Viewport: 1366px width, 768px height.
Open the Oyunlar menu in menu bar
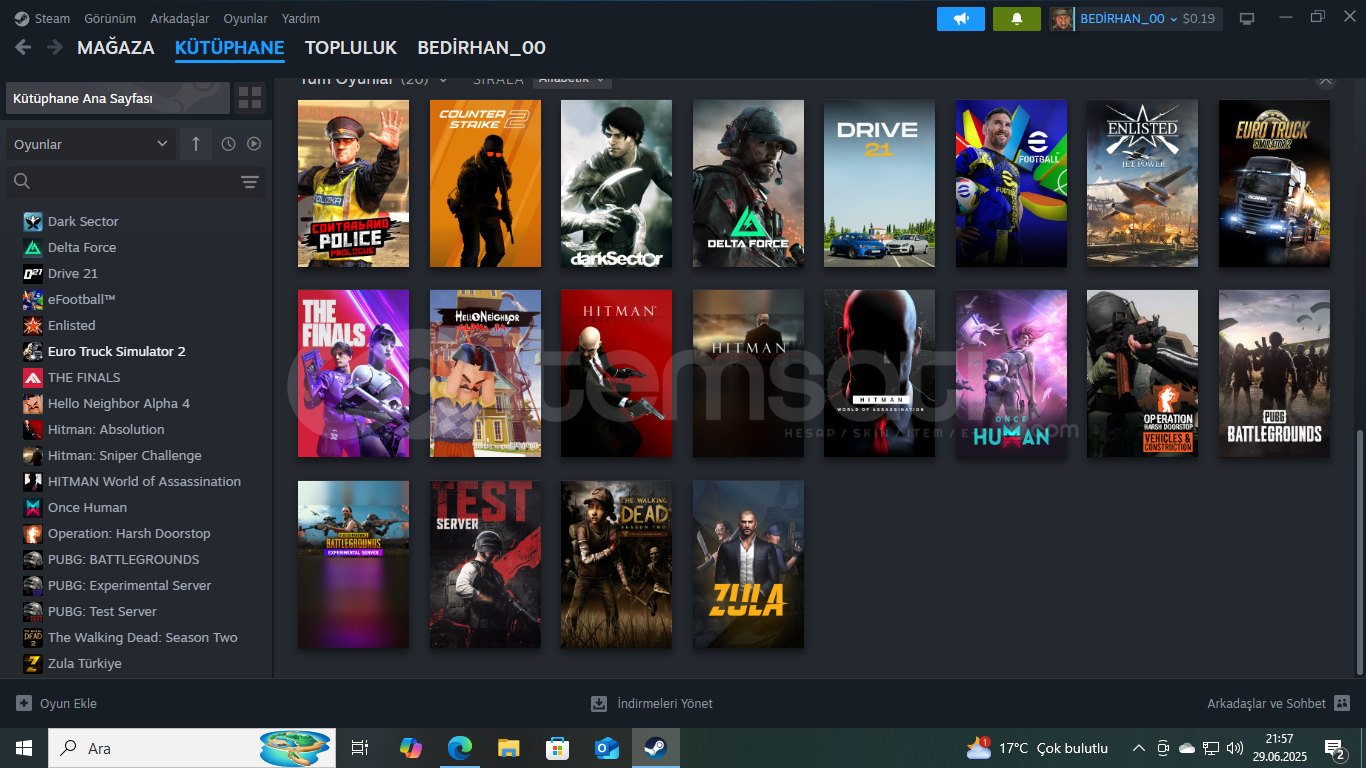coord(245,18)
